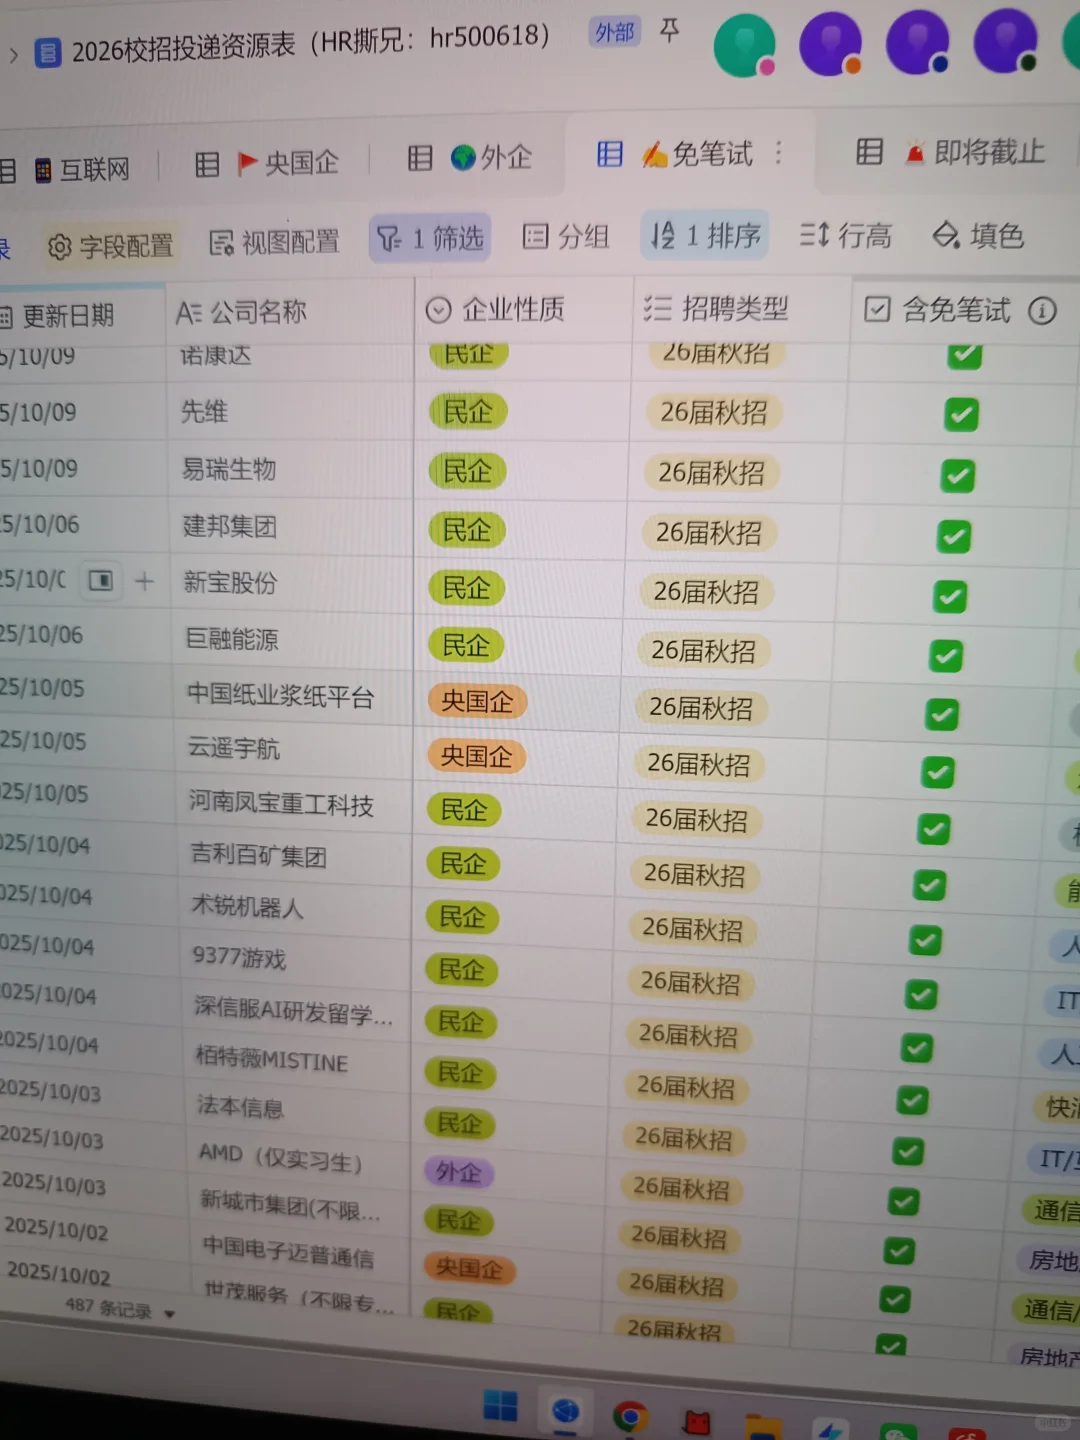Toggle the 含免笔试 checkbox for 河南凤宝重工科技

pyautogui.click(x=934, y=829)
